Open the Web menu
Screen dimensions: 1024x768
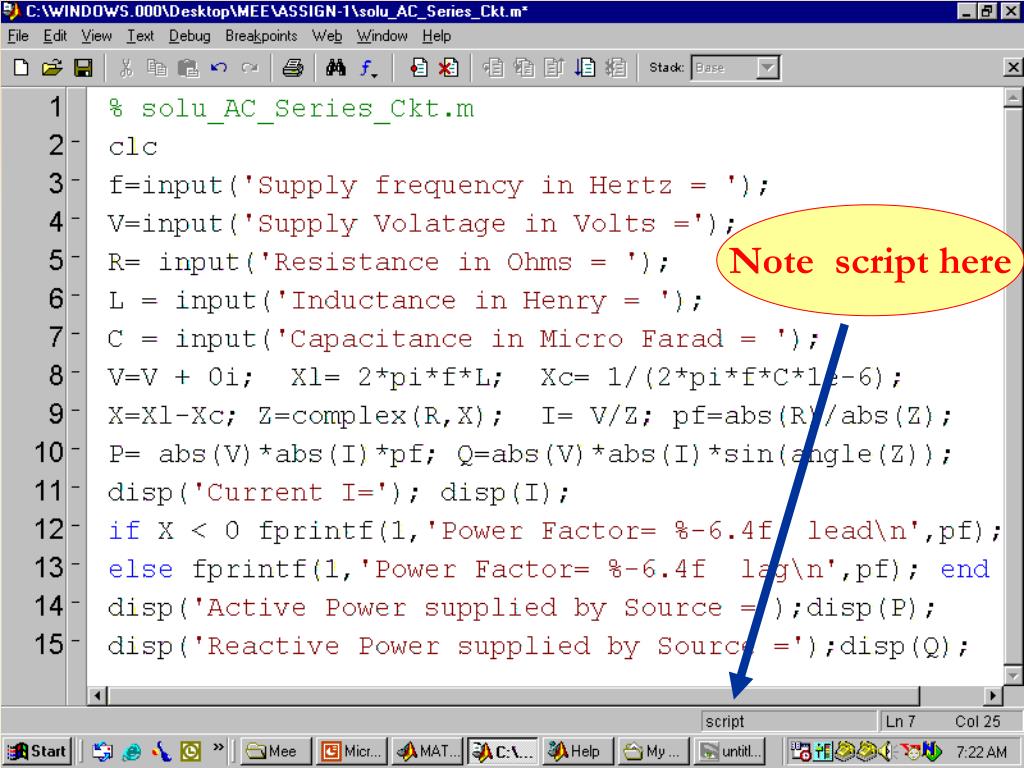pos(327,37)
